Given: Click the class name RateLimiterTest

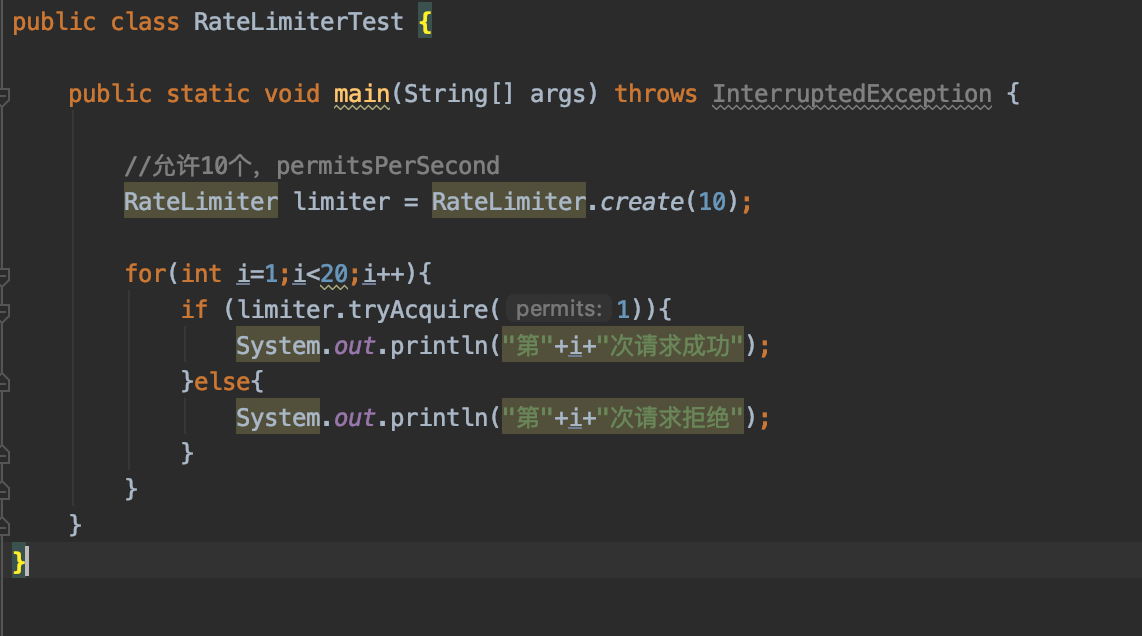Looking at the screenshot, I should coord(299,22).
